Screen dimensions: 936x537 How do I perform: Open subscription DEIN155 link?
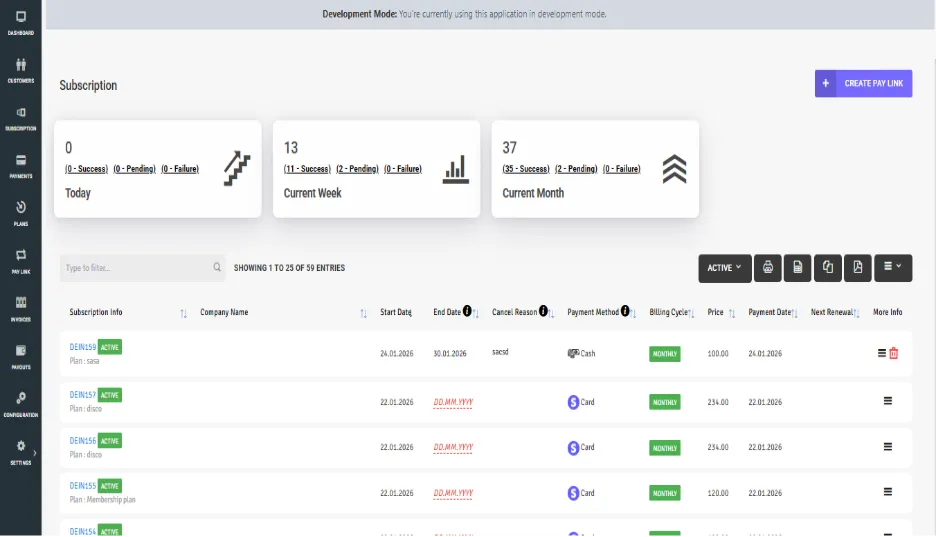point(82,486)
